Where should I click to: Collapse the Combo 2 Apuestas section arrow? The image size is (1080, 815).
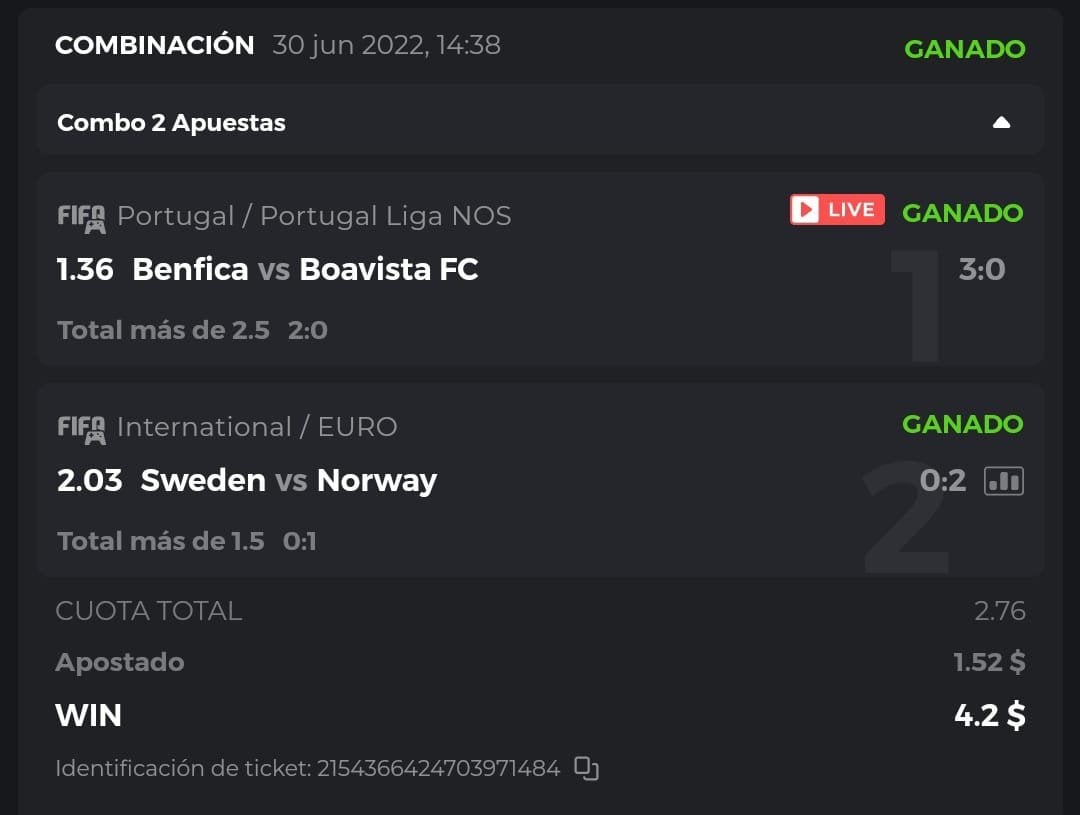[1001, 123]
